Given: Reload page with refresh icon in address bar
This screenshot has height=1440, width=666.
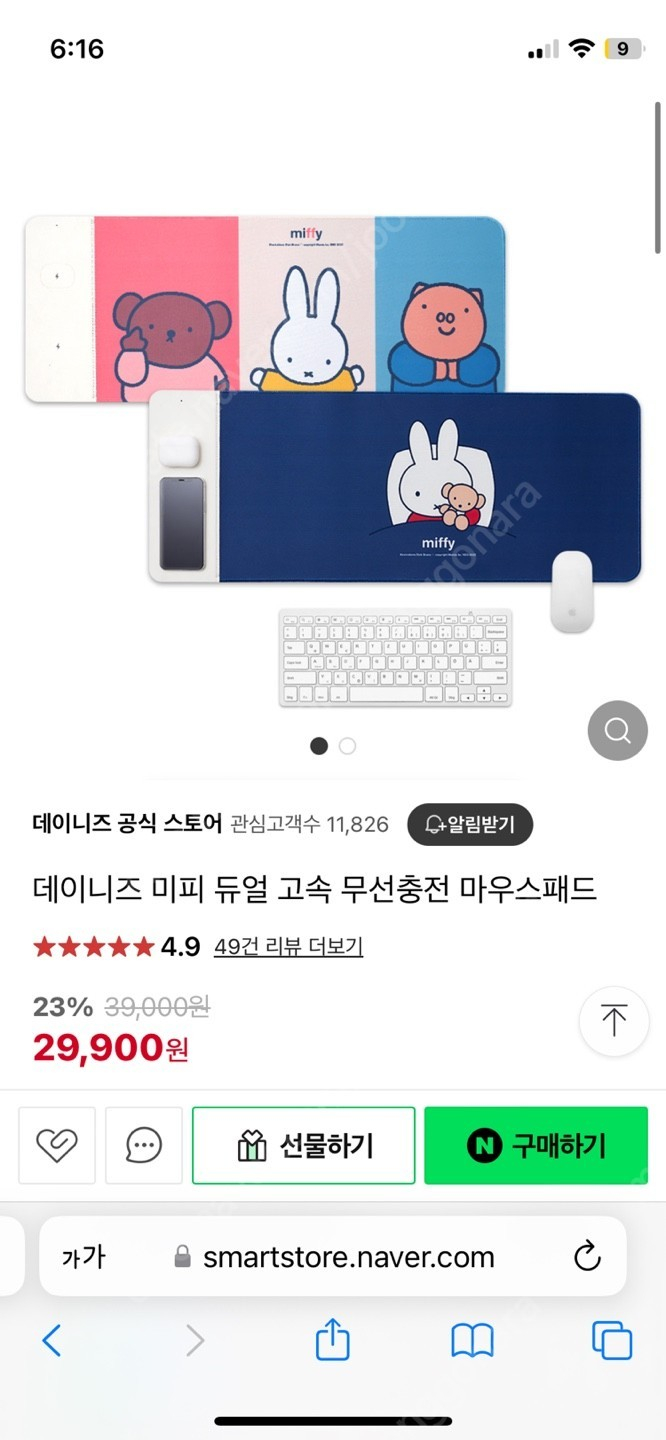Looking at the screenshot, I should click(587, 1256).
